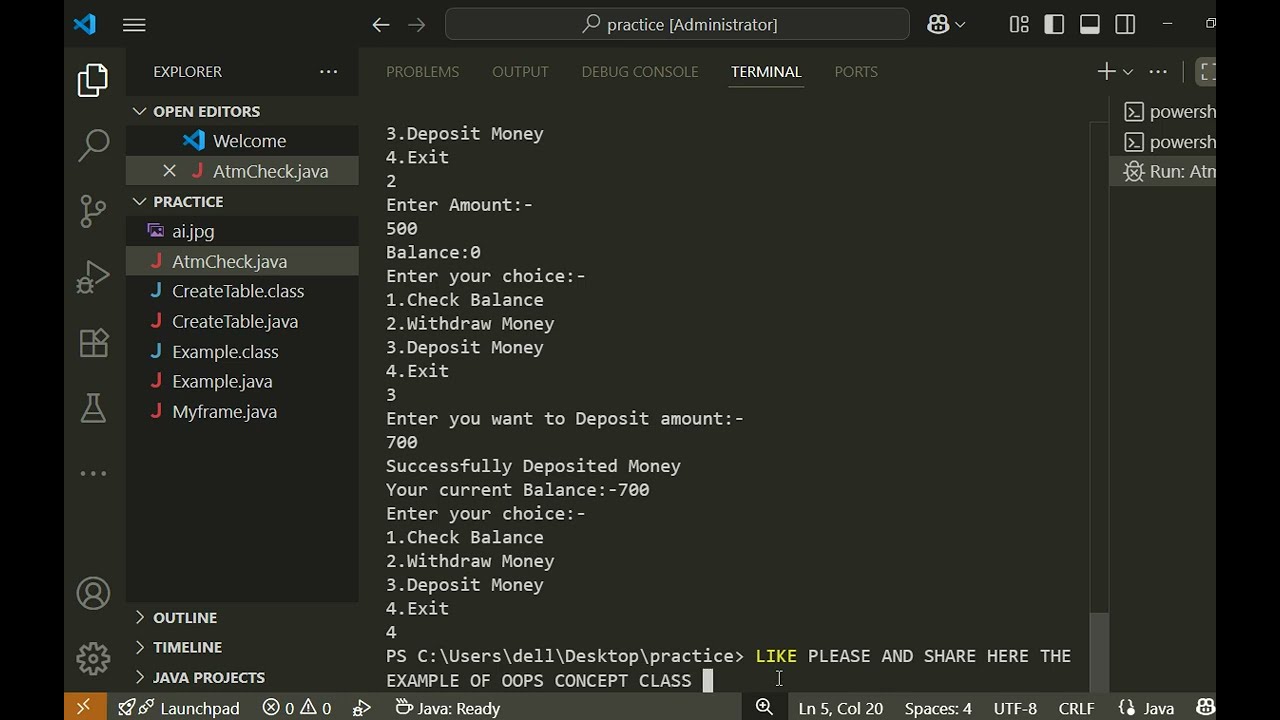Image resolution: width=1280 pixels, height=720 pixels.
Task: Click the debug run icon in status bar
Action: pos(362,707)
